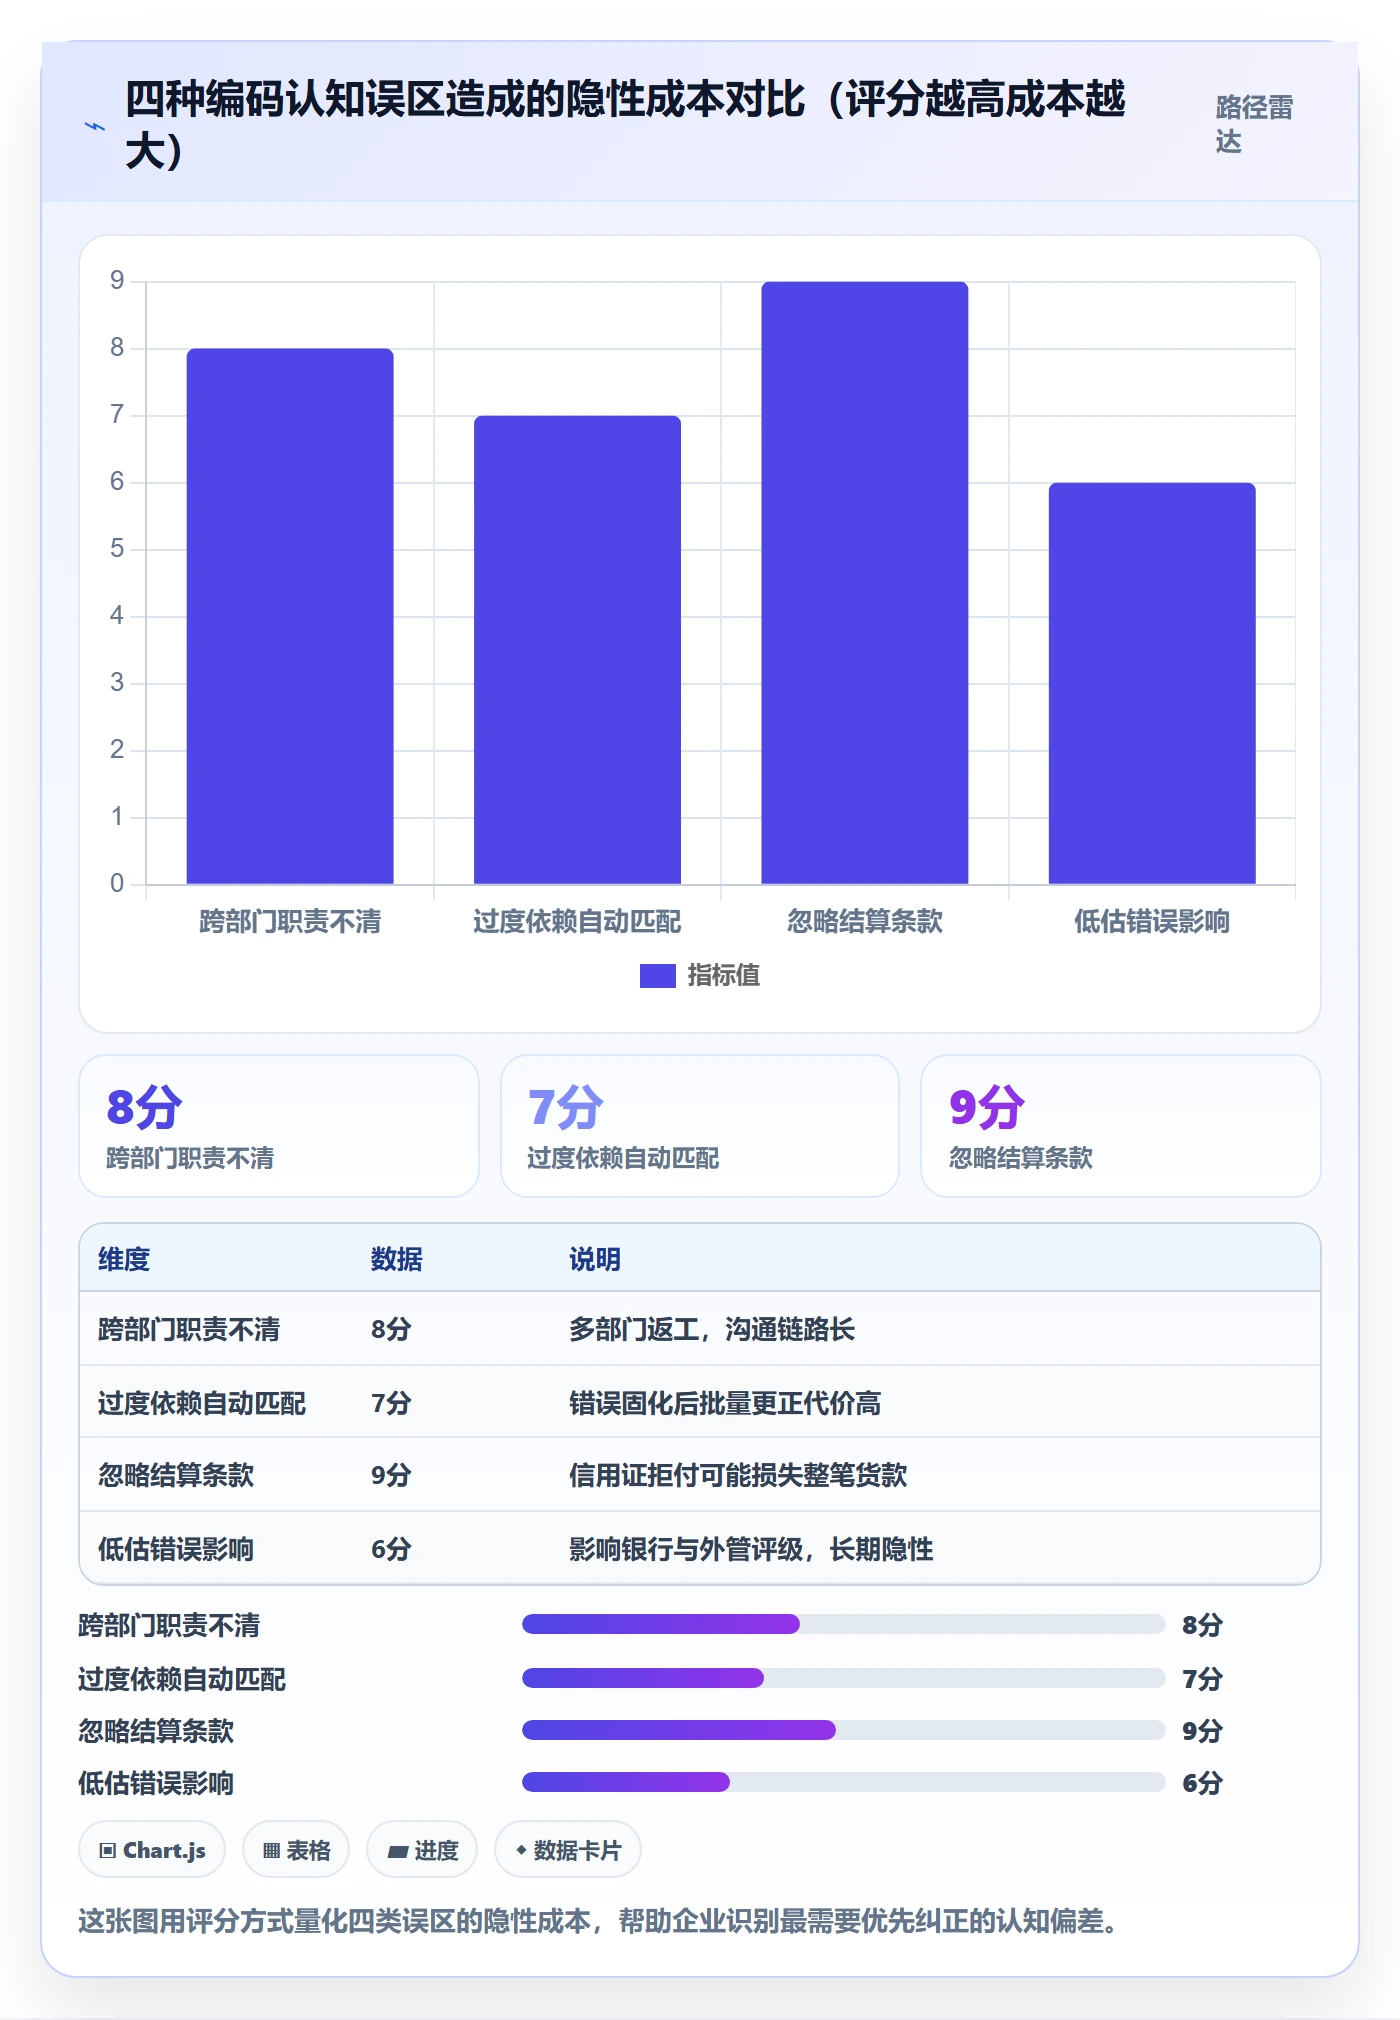Click the 7分 progress bar for 过度依赖自动匹配
Screen dimensions: 1400x2020
coord(844,1678)
